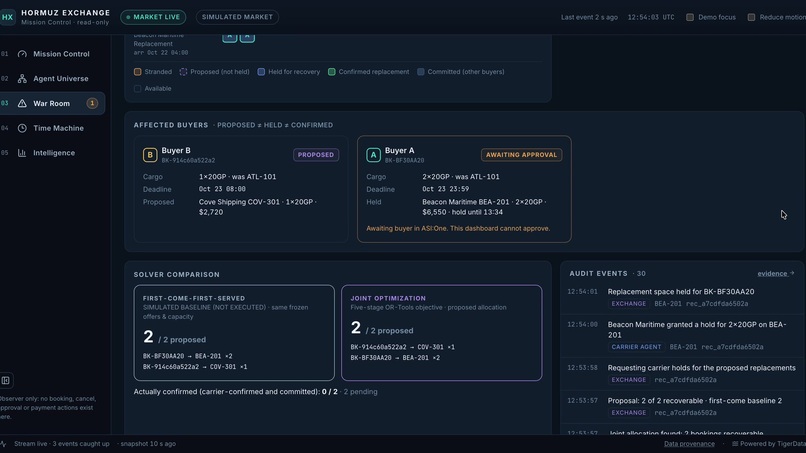Click Buyer A avatar badge
806x453 pixels.
click(x=373, y=155)
